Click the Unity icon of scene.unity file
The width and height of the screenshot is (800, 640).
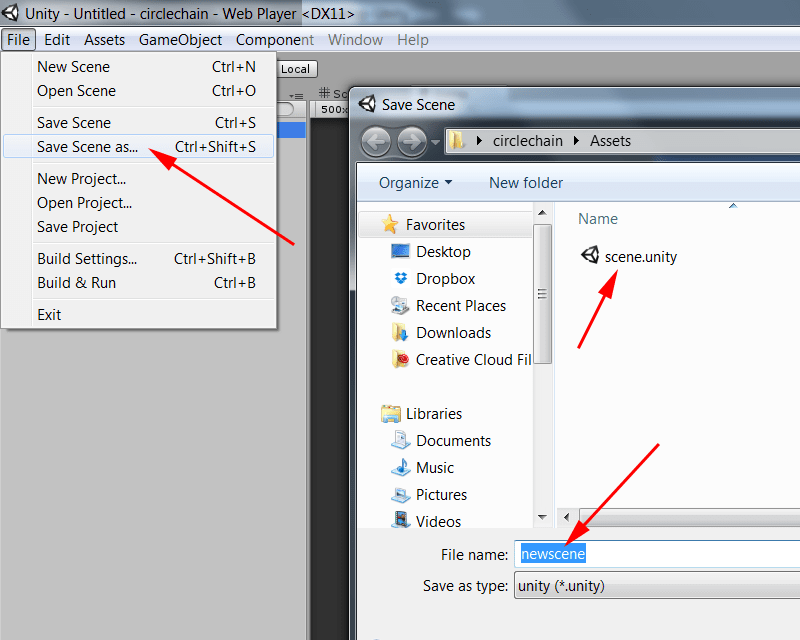click(x=590, y=255)
